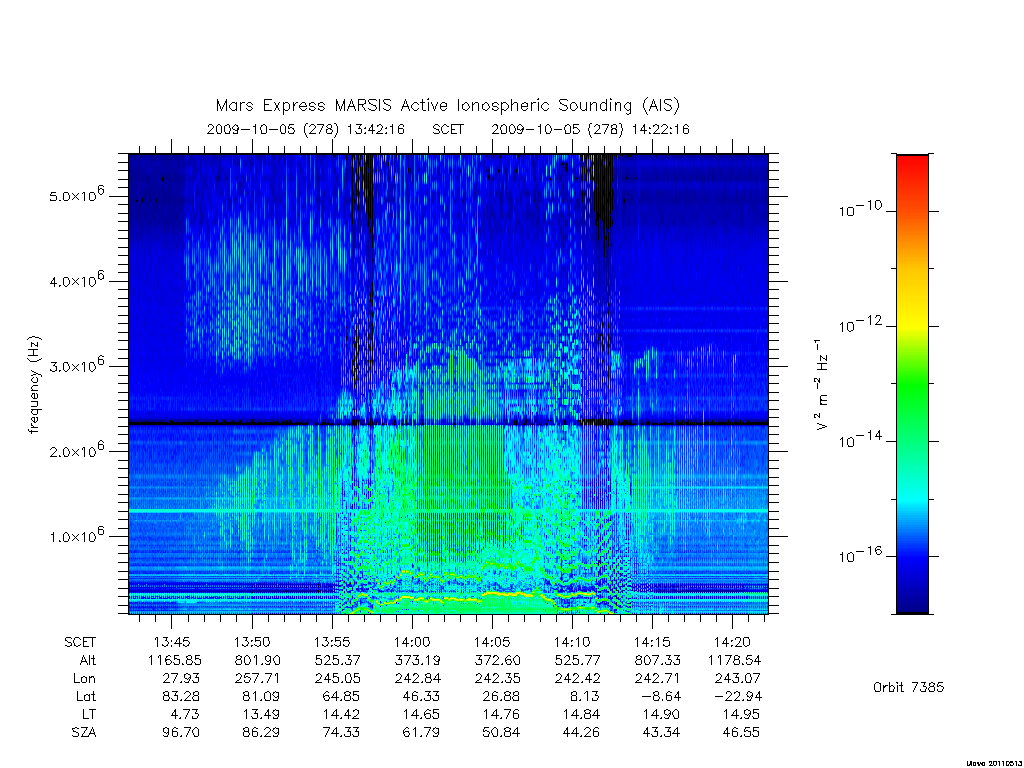Click the SZA value 96.70
Viewport: 1024px width, 768px height.
click(181, 732)
